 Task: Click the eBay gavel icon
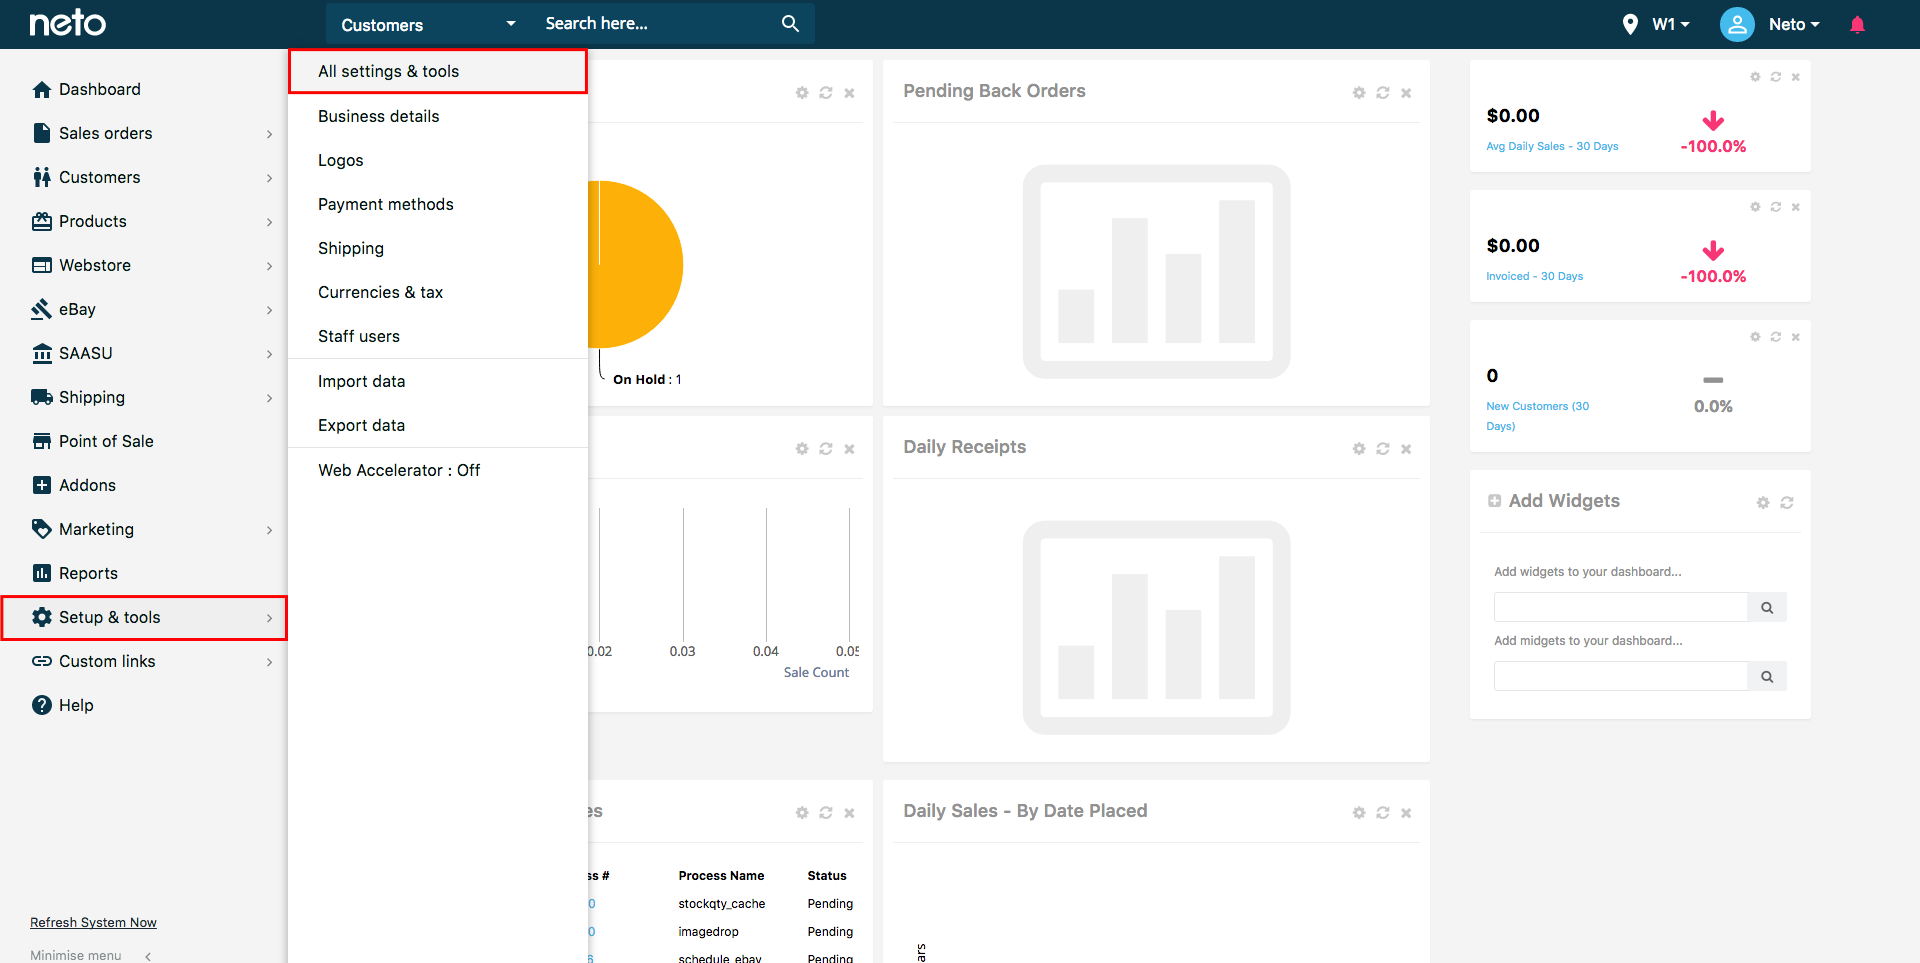point(42,309)
